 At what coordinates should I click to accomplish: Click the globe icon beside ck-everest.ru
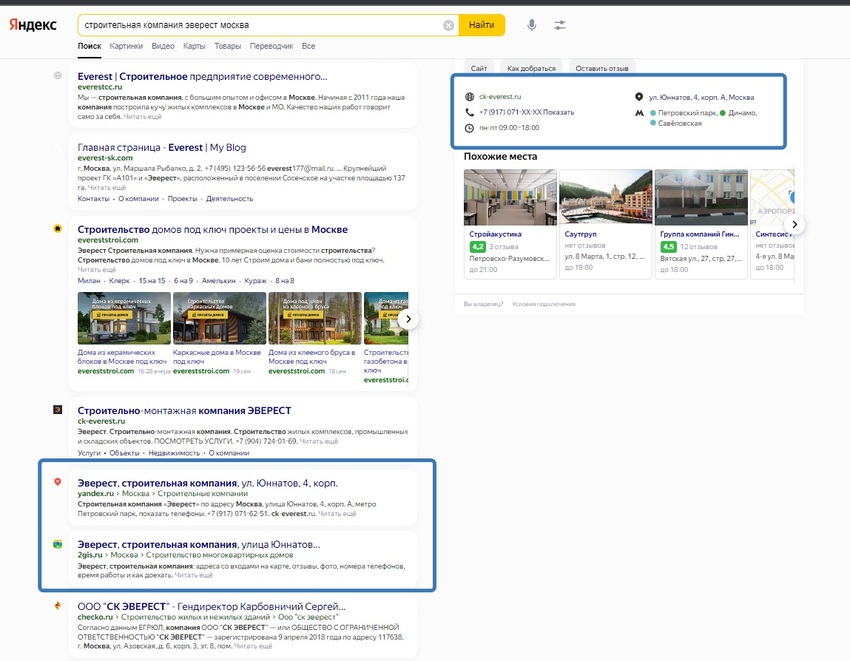(469, 97)
